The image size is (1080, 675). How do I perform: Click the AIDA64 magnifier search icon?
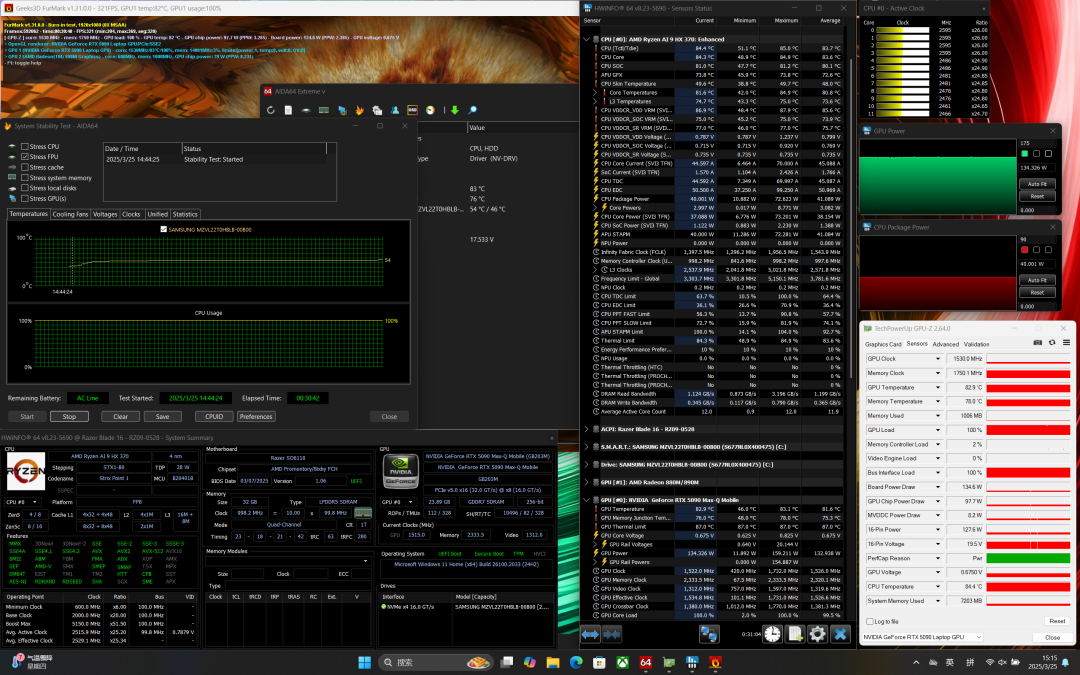tap(472, 110)
